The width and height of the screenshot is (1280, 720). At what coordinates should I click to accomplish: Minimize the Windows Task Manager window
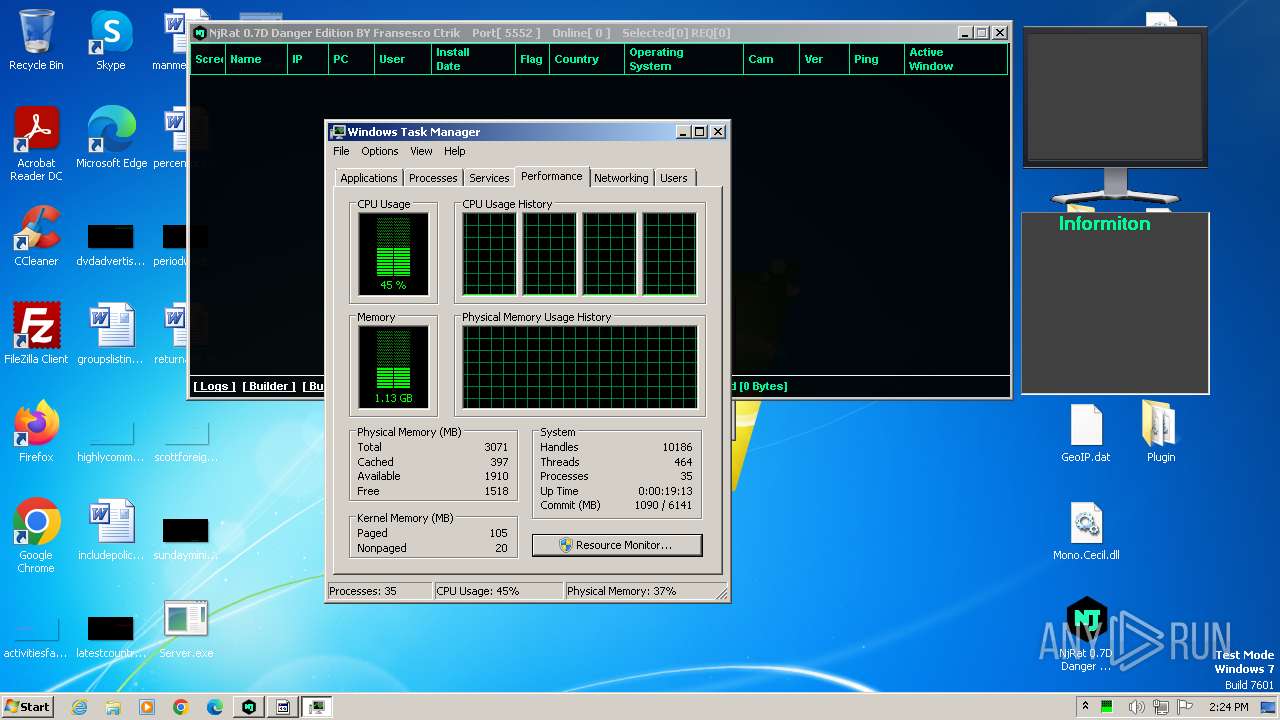click(x=683, y=131)
